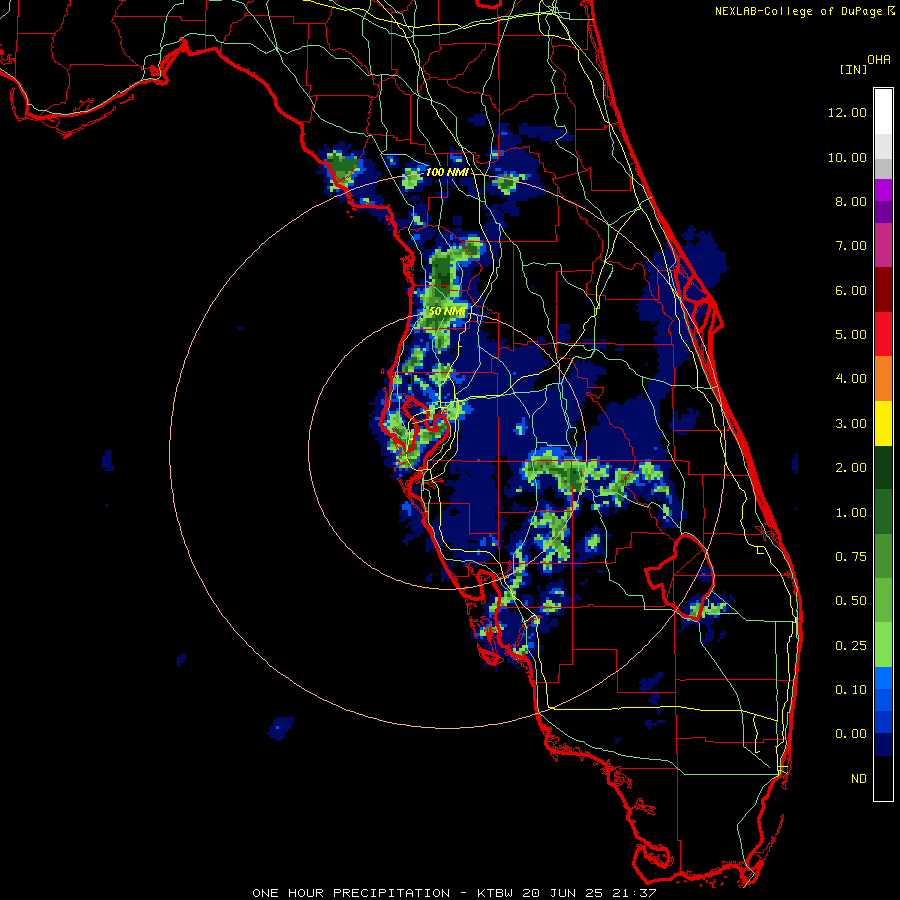
Task: Click the 4.00 legend value
Action: click(851, 379)
